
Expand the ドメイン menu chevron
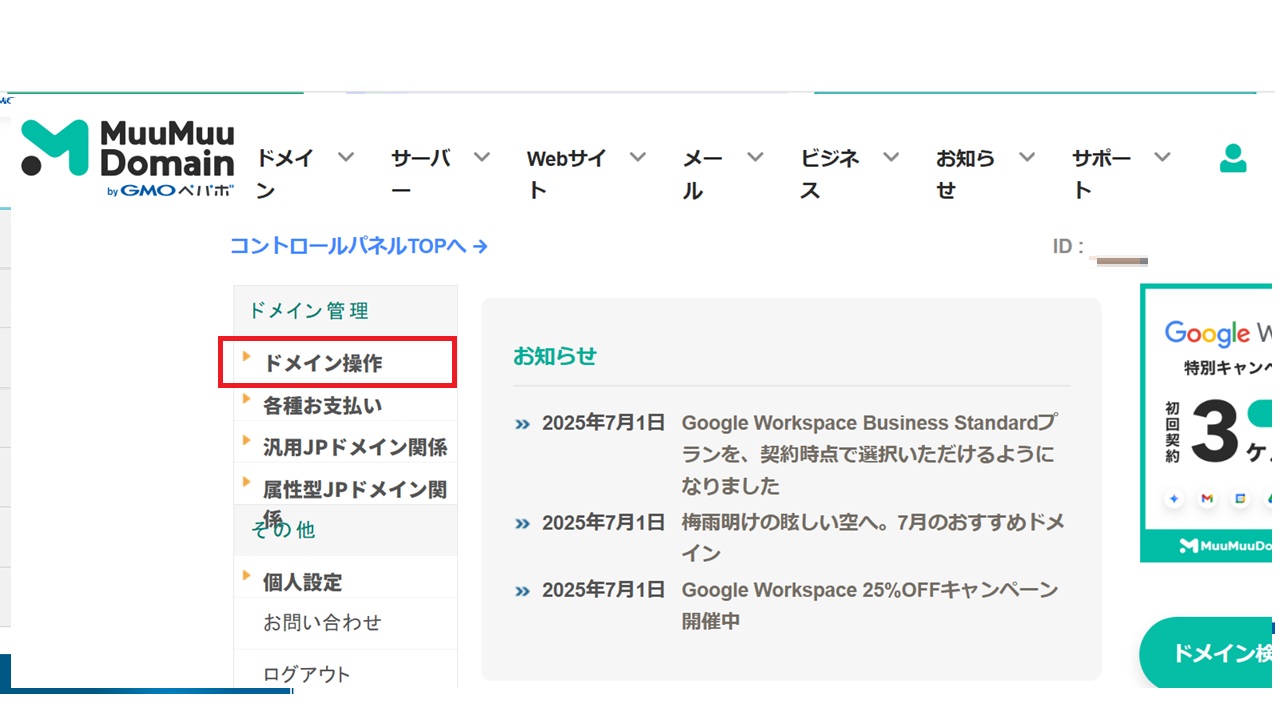click(x=346, y=157)
